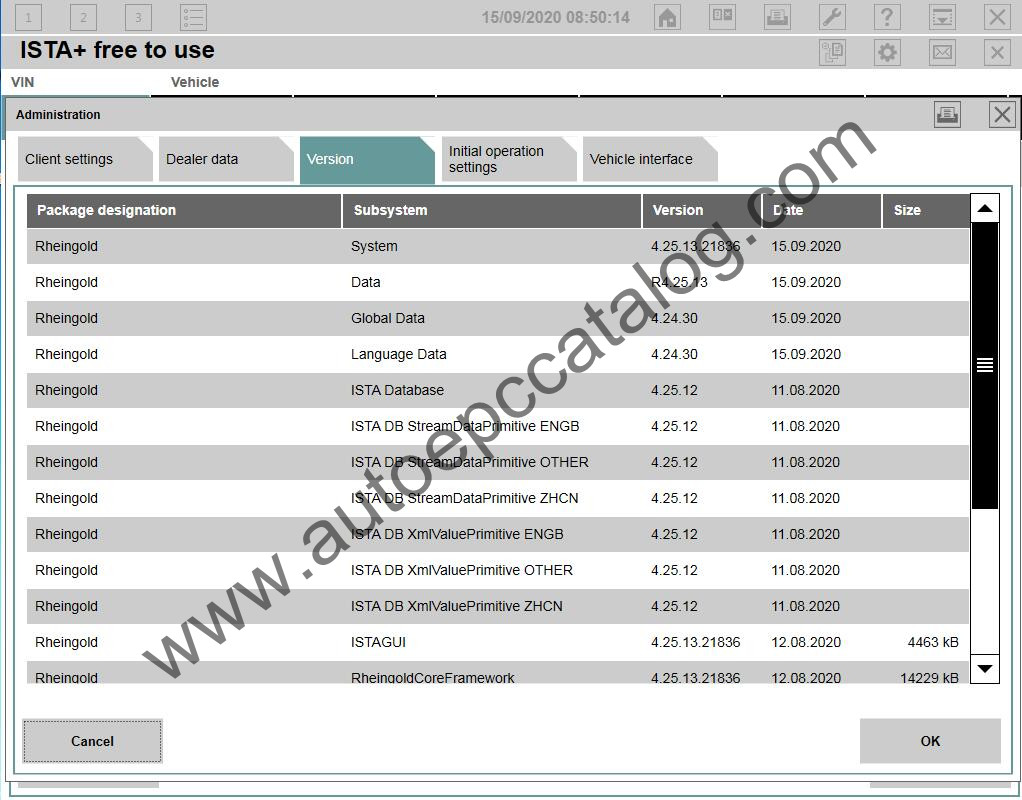Screen dimensions: 1022x800
Task: Click the date and time display
Action: [555, 18]
